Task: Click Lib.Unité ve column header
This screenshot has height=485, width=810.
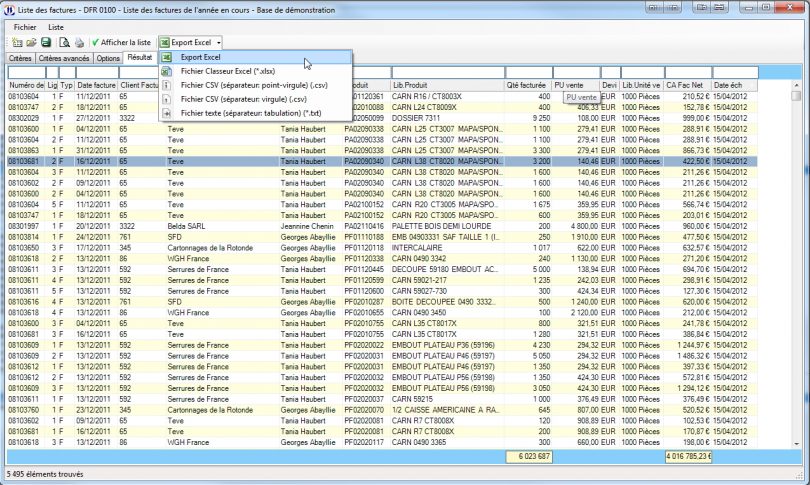Action: coord(642,85)
